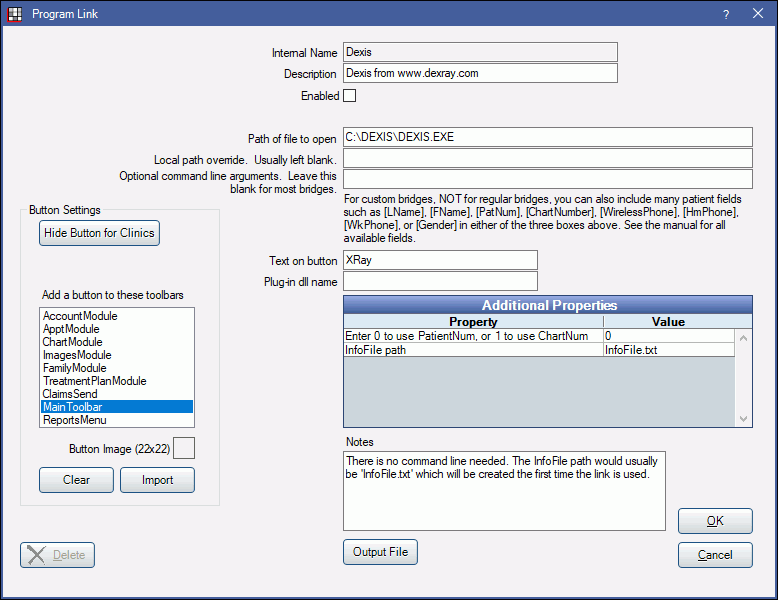This screenshot has width=778, height=600.
Task: Click inside the Notes text area
Action: tap(504, 491)
